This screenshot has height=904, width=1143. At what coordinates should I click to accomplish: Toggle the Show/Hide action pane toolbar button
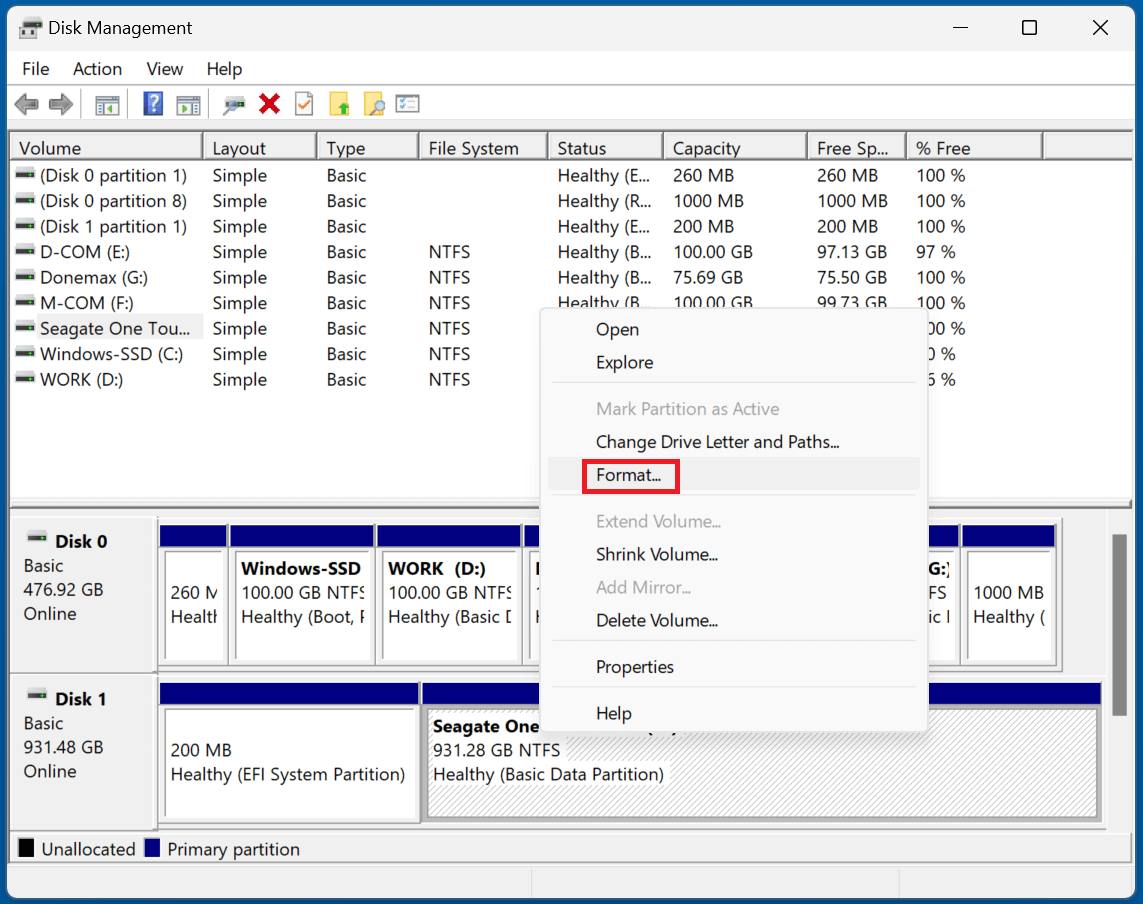[188, 104]
